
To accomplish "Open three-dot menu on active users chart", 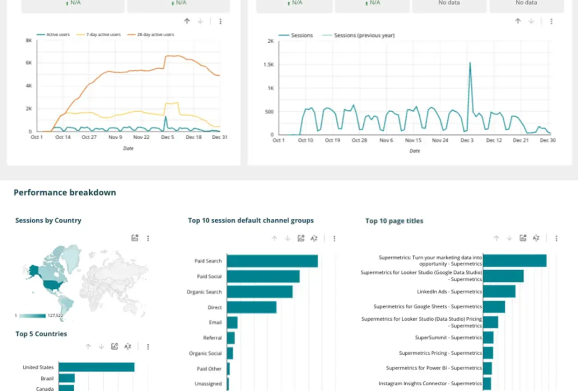I will [x=220, y=21].
